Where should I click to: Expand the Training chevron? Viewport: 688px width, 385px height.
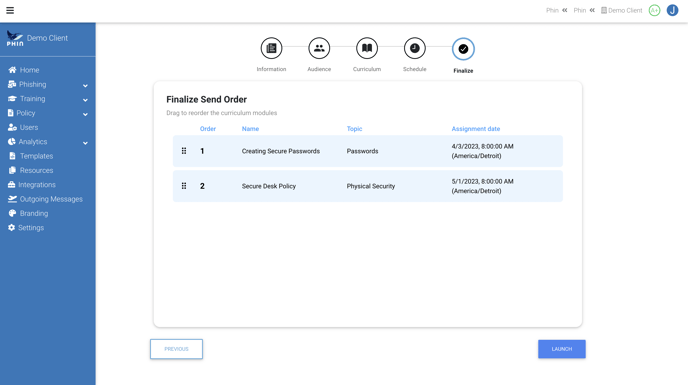tap(85, 100)
